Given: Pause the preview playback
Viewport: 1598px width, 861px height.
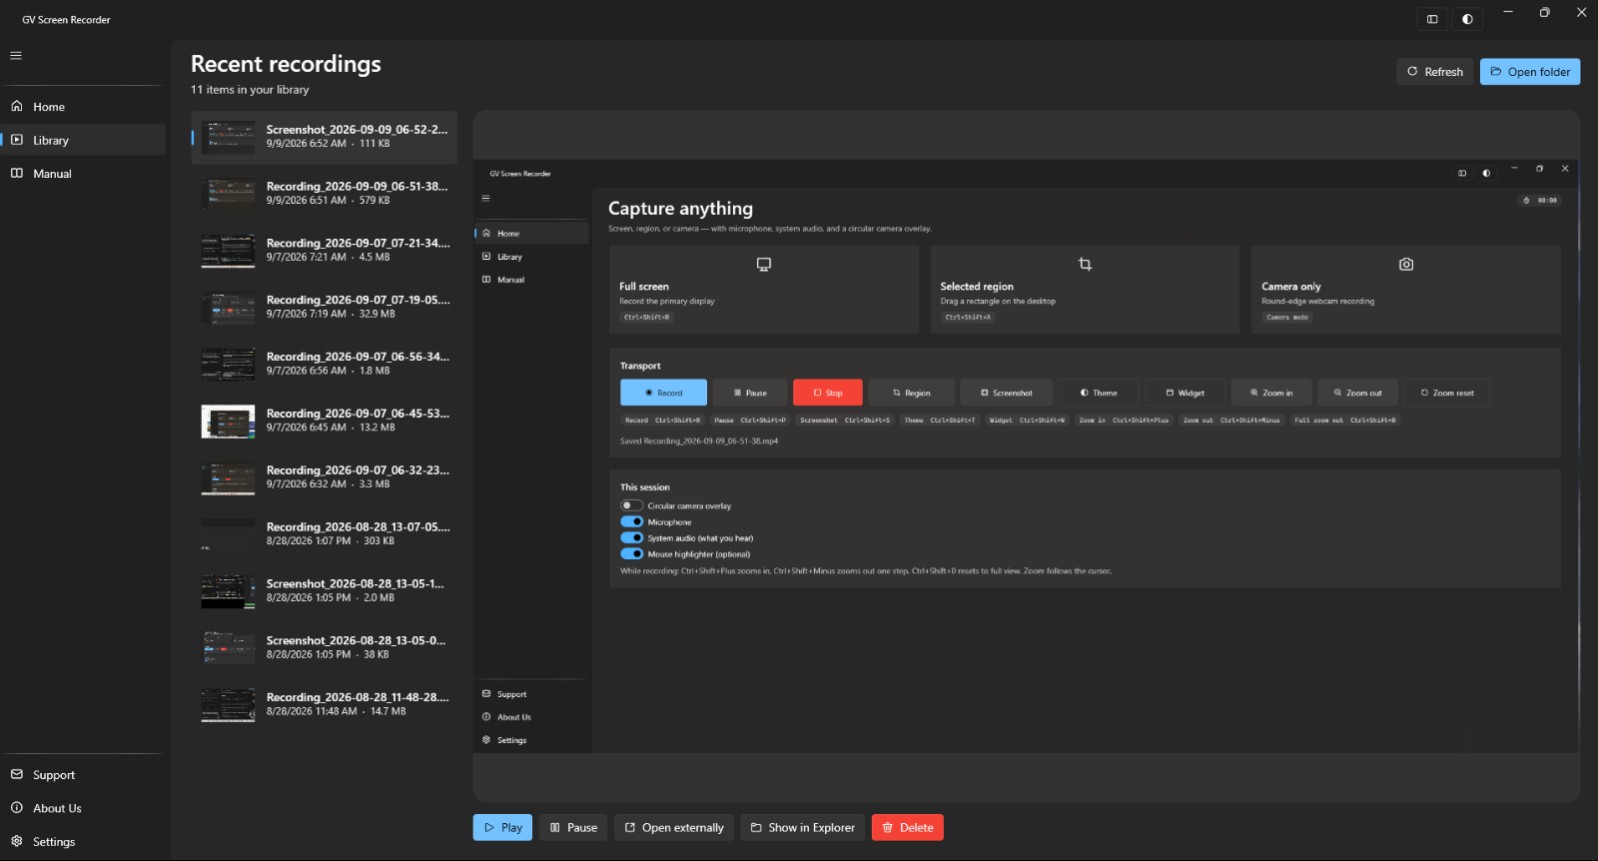Looking at the screenshot, I should 573,828.
